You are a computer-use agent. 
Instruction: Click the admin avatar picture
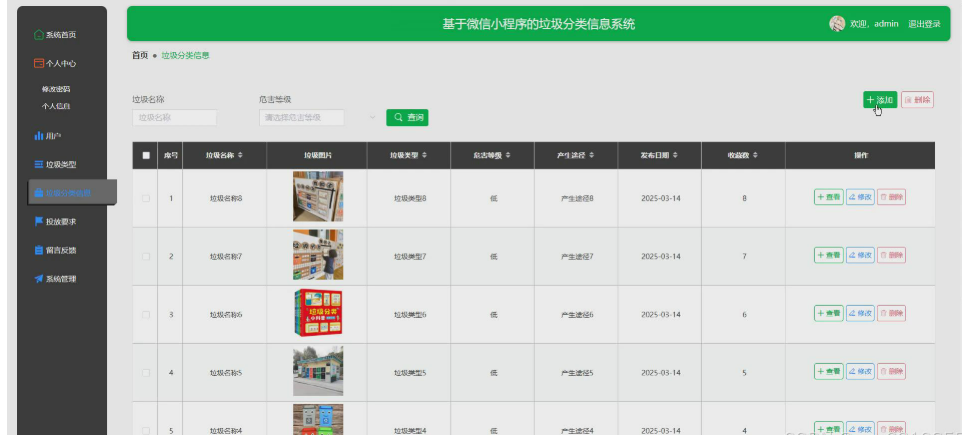tap(837, 23)
